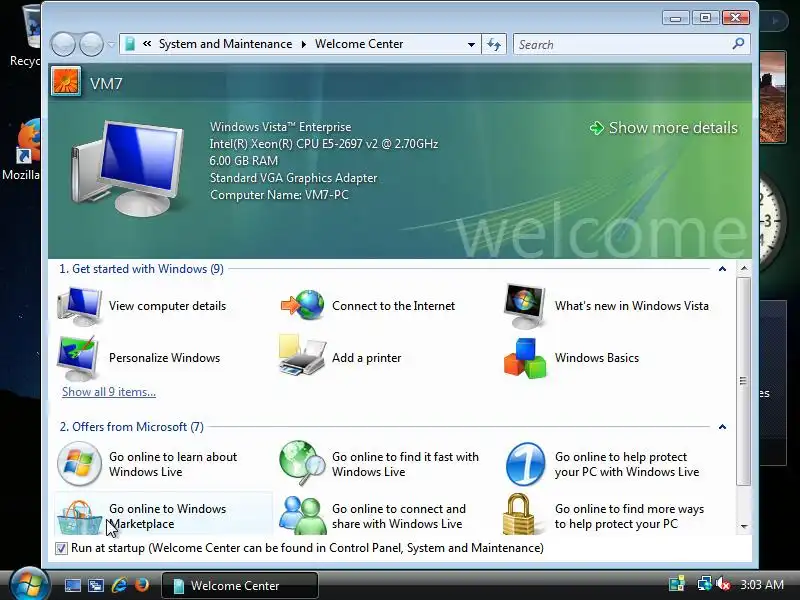Click the Forward navigation button

point(92,44)
